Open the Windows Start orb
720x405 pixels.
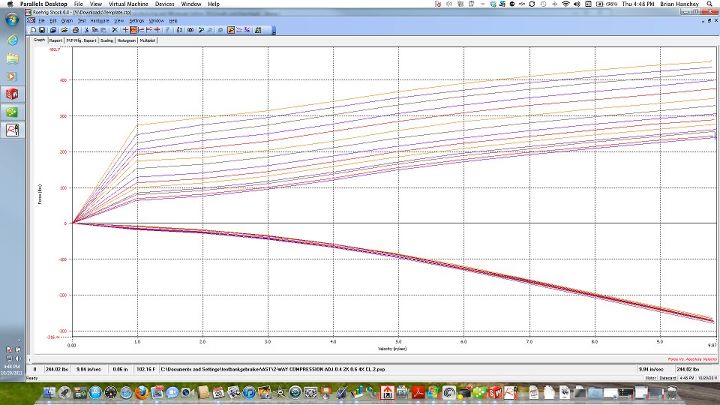12,18
